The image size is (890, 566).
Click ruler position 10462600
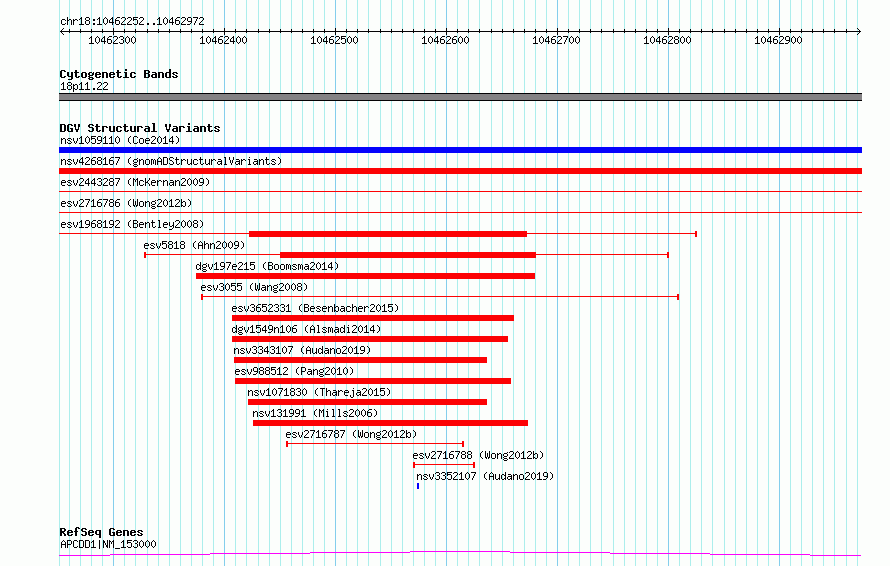pyautogui.click(x=445, y=40)
